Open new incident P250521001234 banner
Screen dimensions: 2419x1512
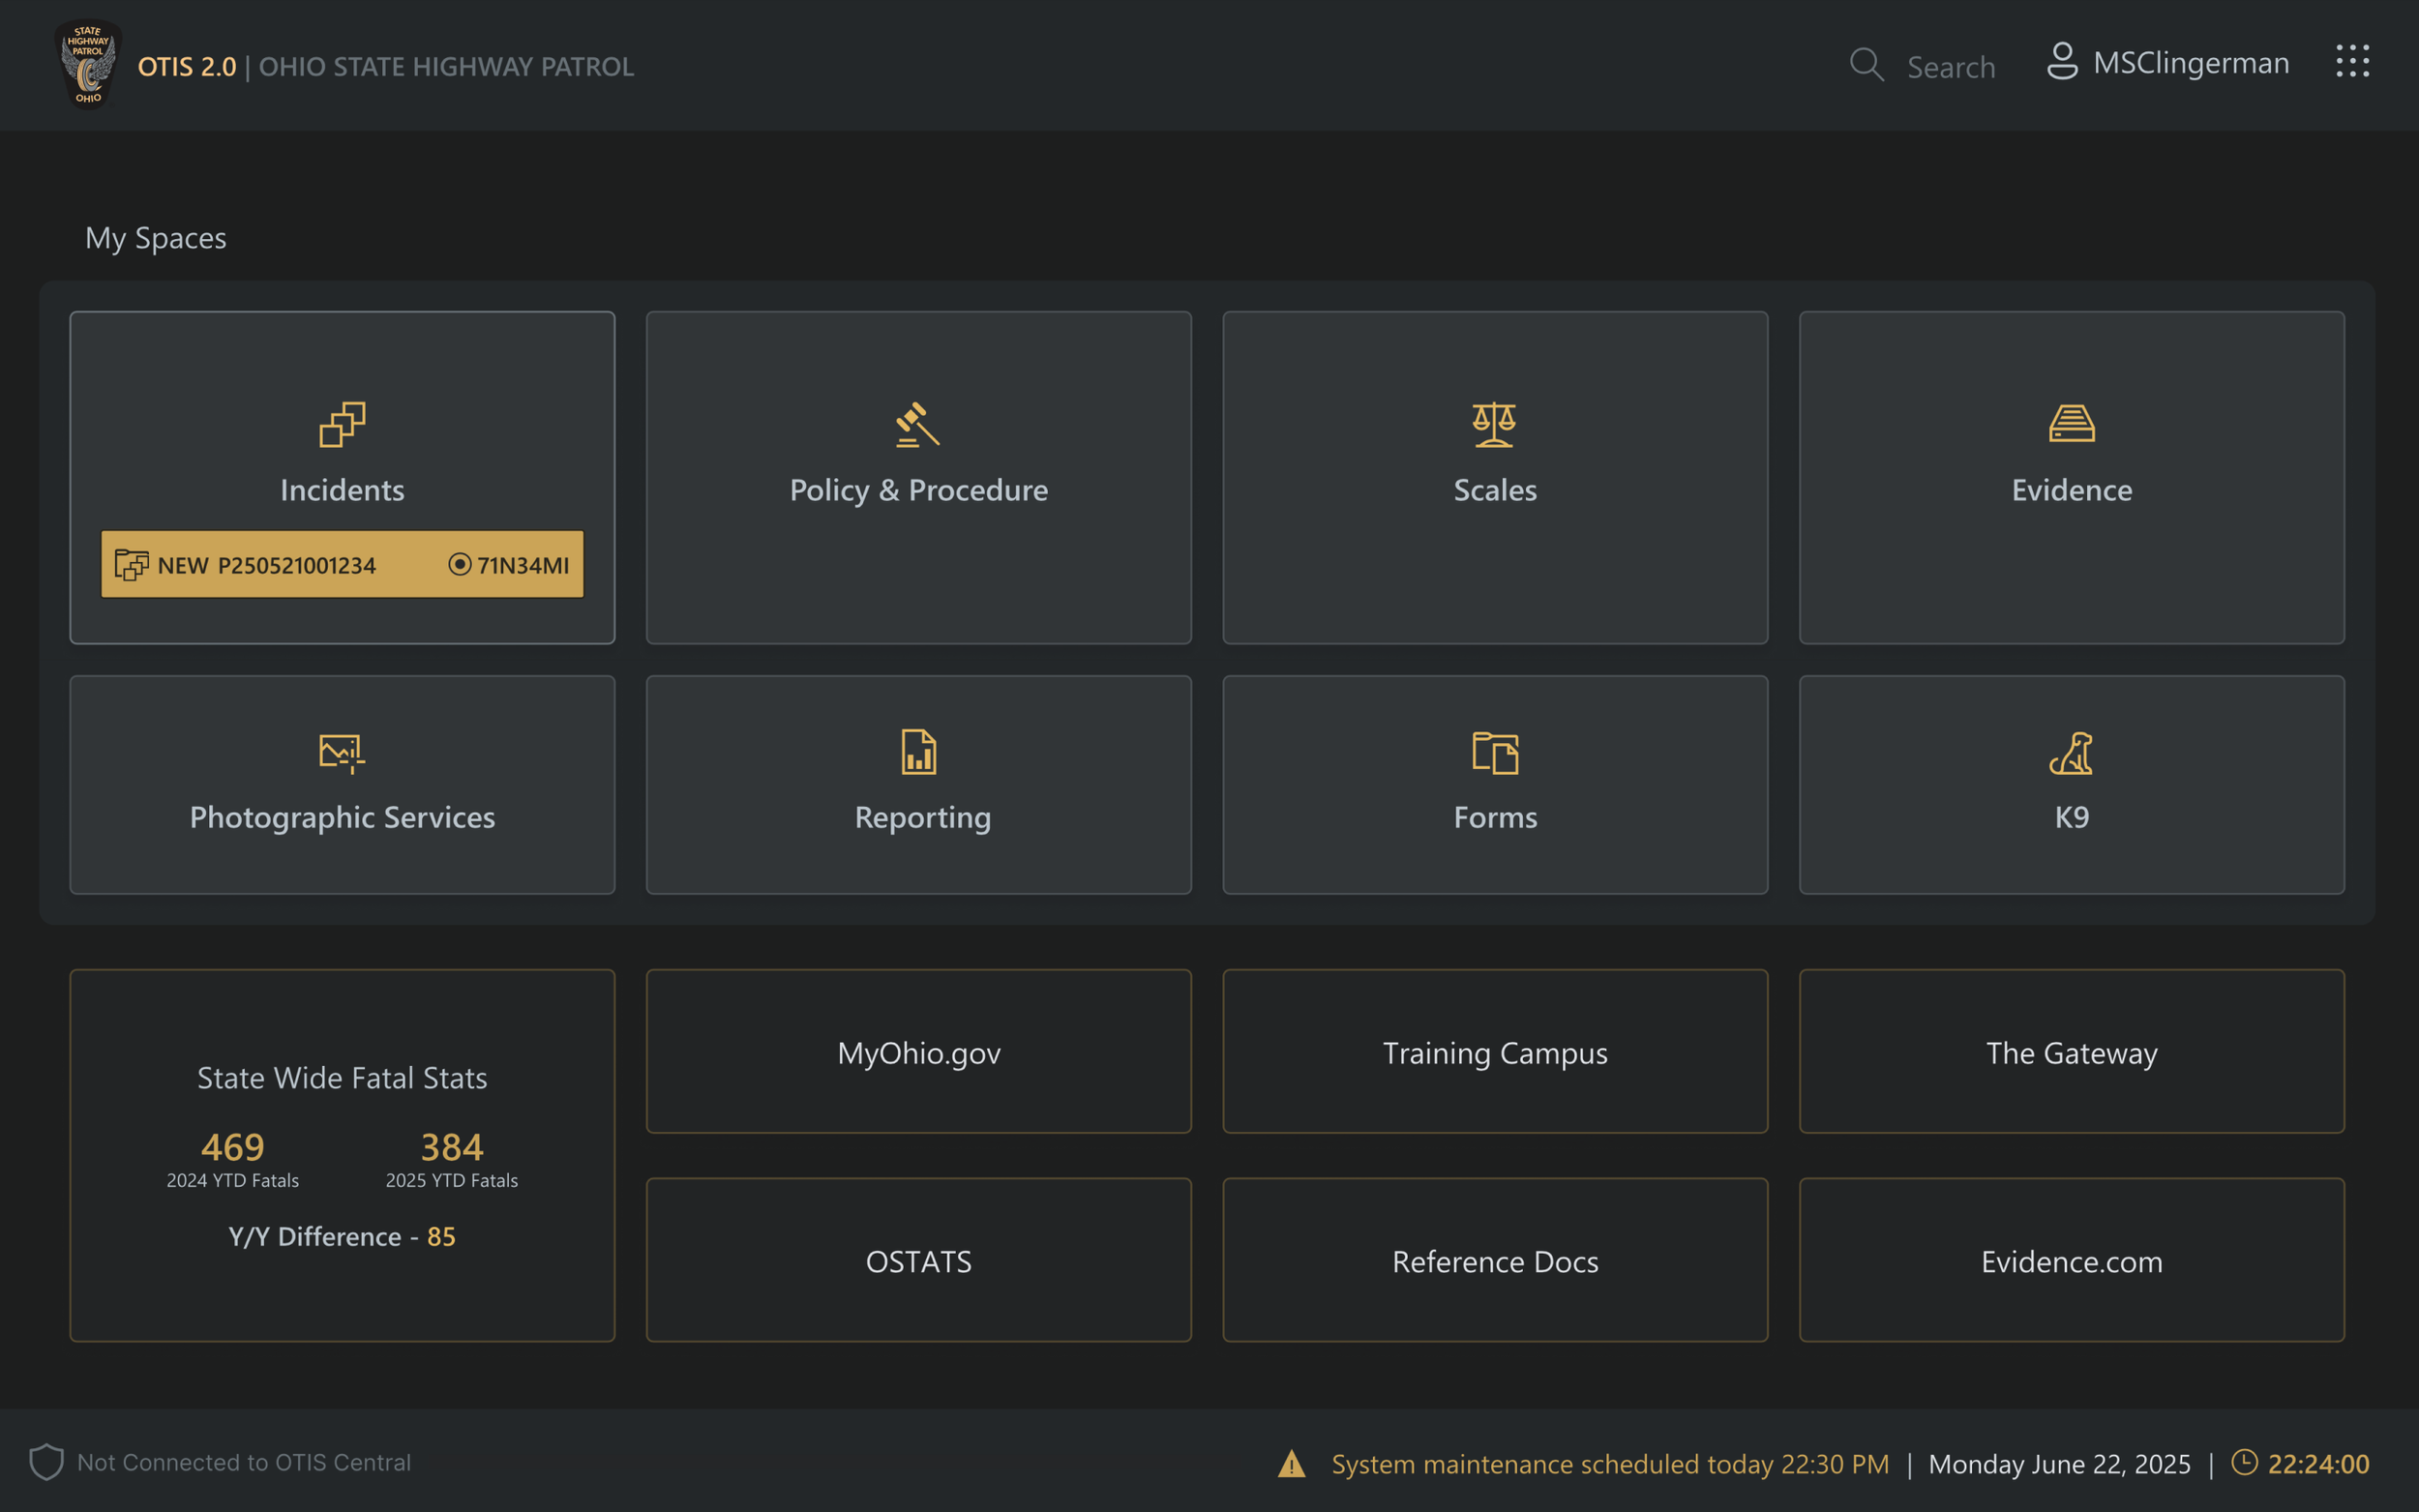(x=342, y=565)
